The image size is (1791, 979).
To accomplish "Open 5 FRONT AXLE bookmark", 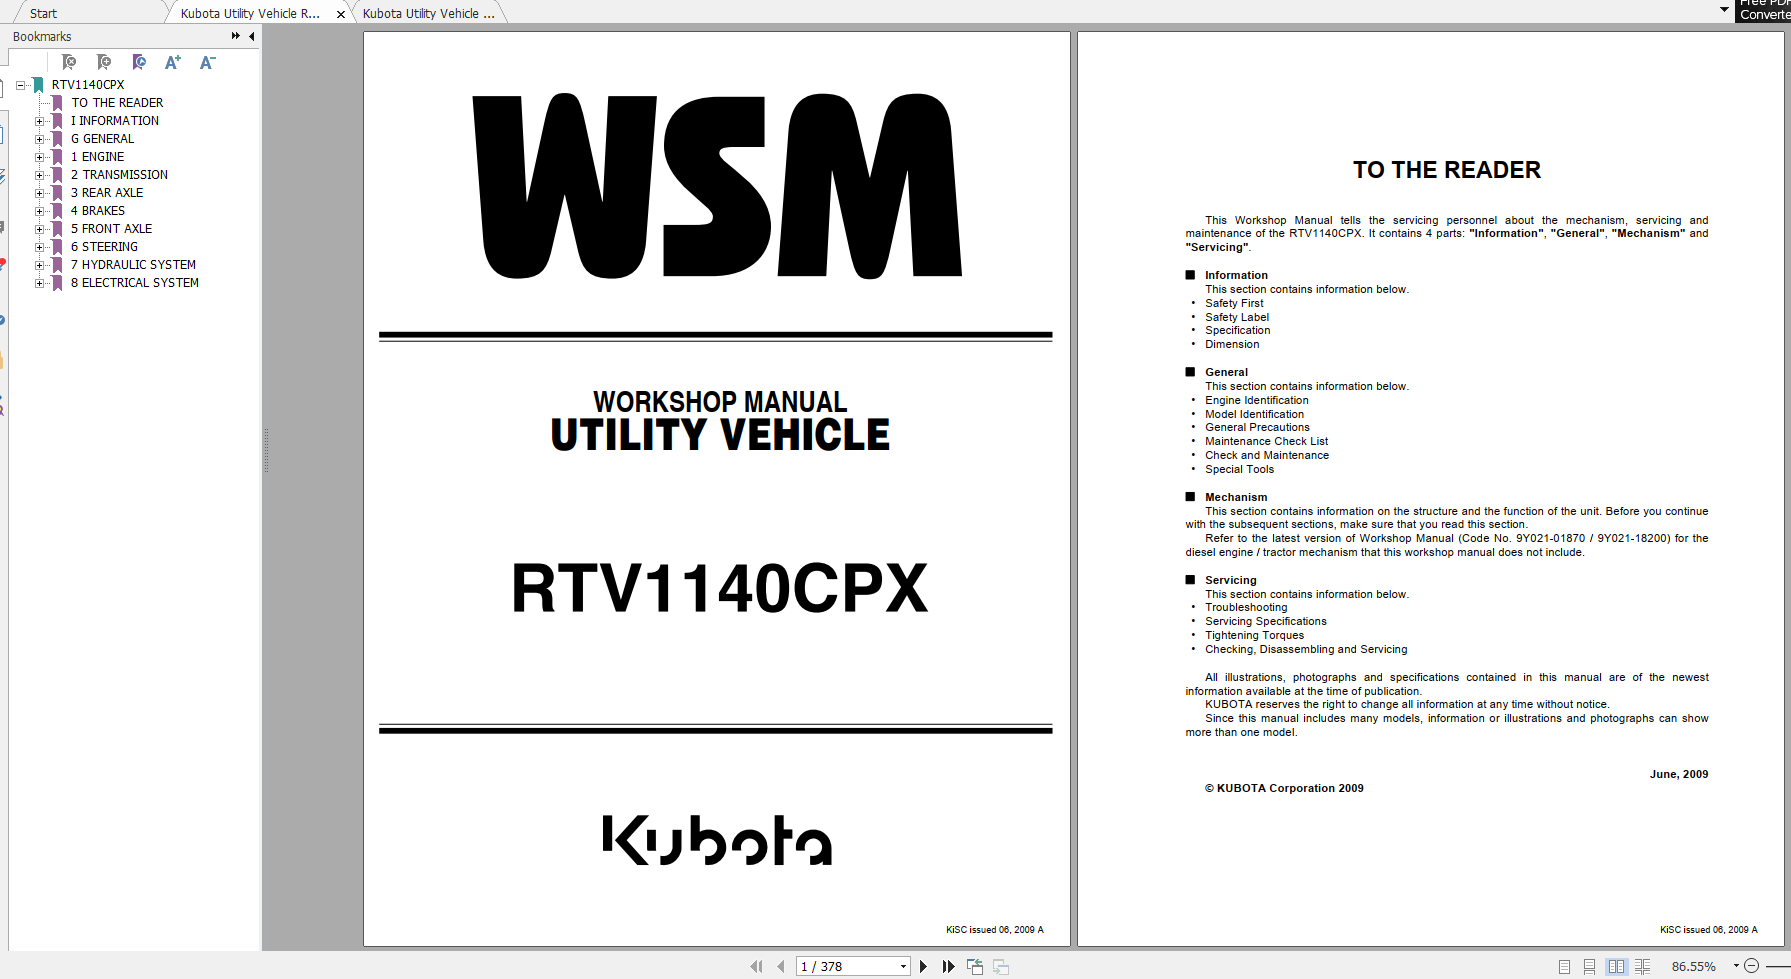I will (111, 229).
